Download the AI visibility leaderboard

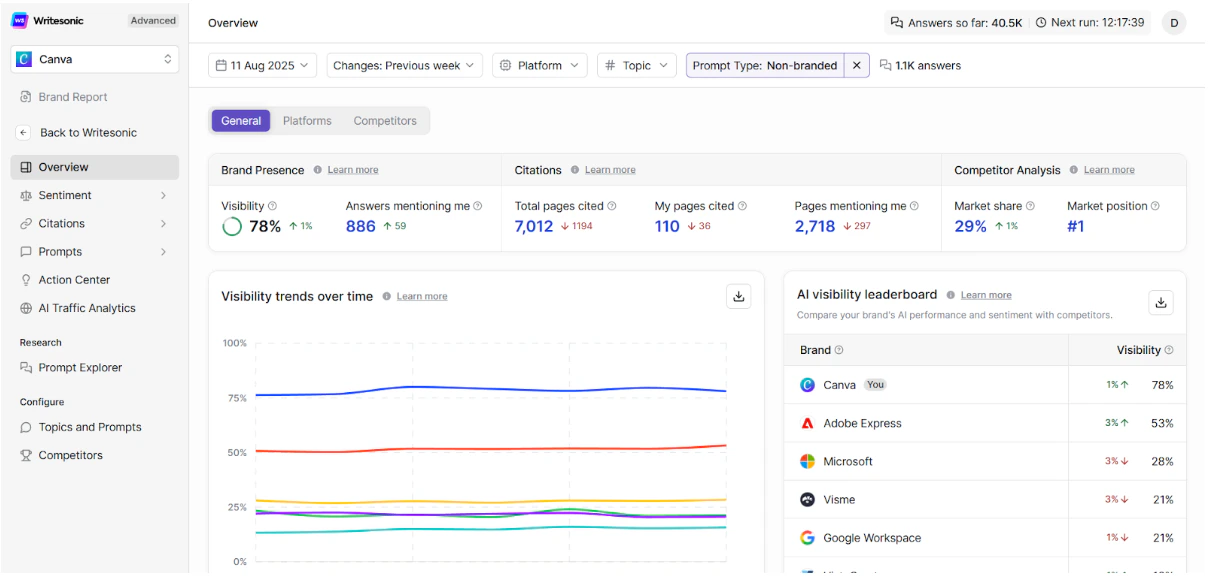[x=1161, y=302]
